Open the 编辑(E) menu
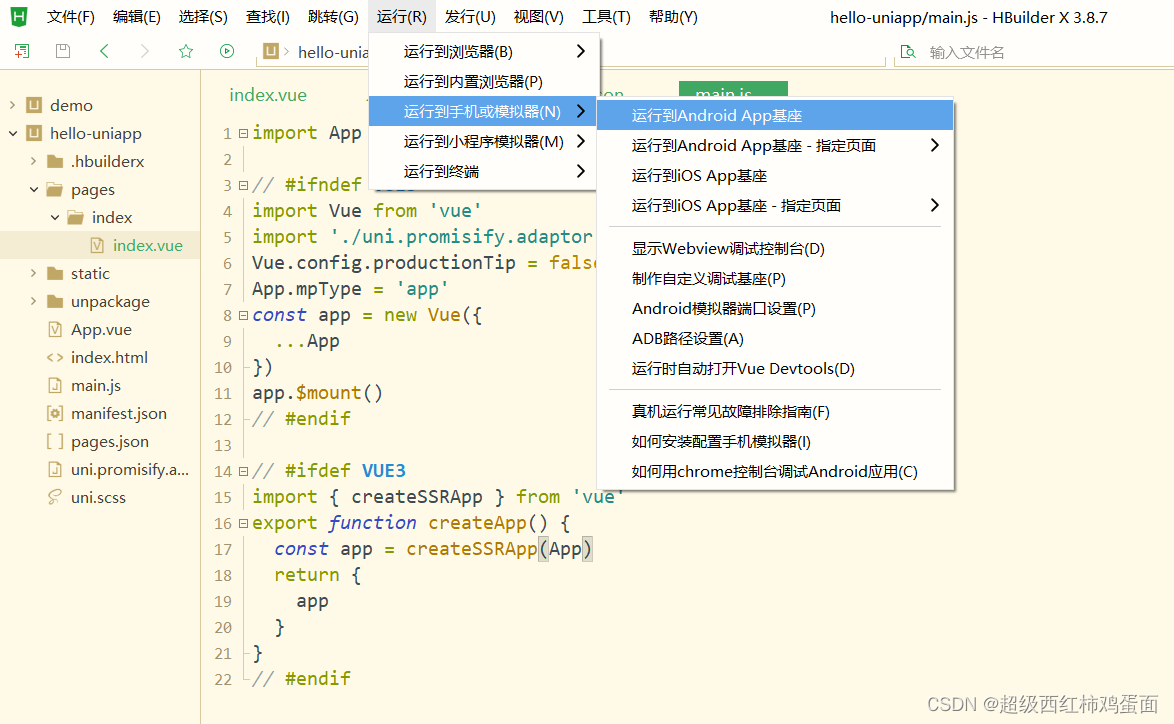The height and width of the screenshot is (724, 1174). [x=136, y=16]
